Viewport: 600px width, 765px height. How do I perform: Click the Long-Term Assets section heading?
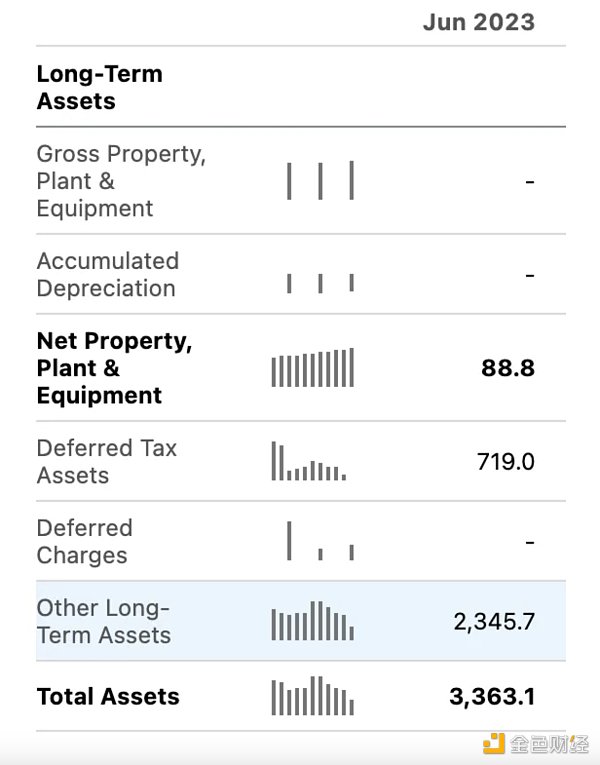coord(99,87)
